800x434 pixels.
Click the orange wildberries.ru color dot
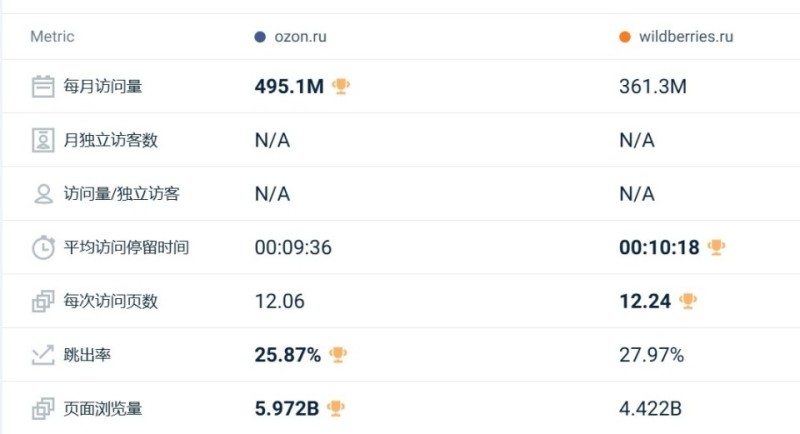click(624, 37)
